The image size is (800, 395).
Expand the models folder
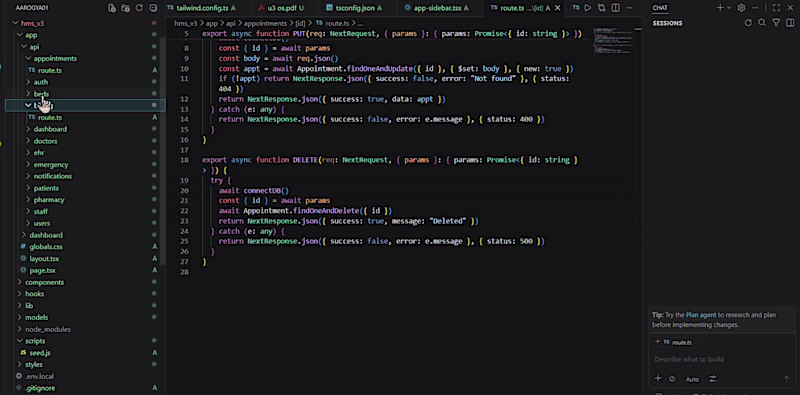pos(85,317)
